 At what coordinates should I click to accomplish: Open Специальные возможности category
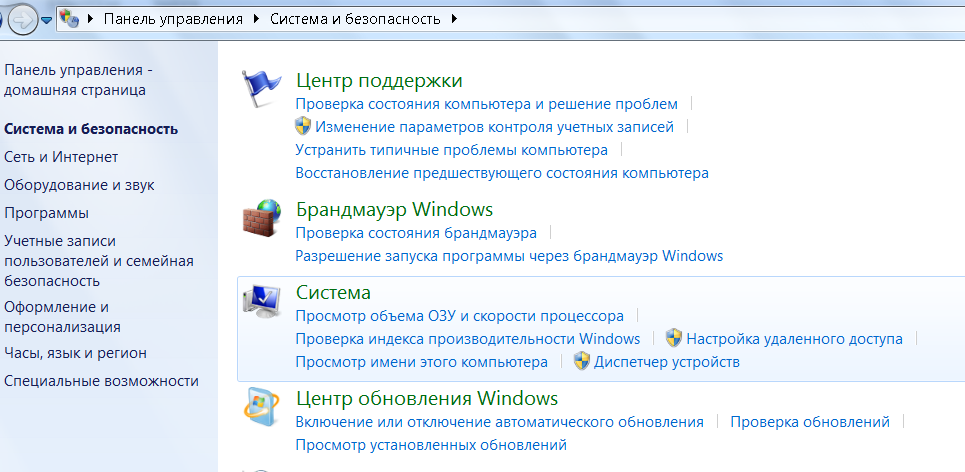(102, 381)
